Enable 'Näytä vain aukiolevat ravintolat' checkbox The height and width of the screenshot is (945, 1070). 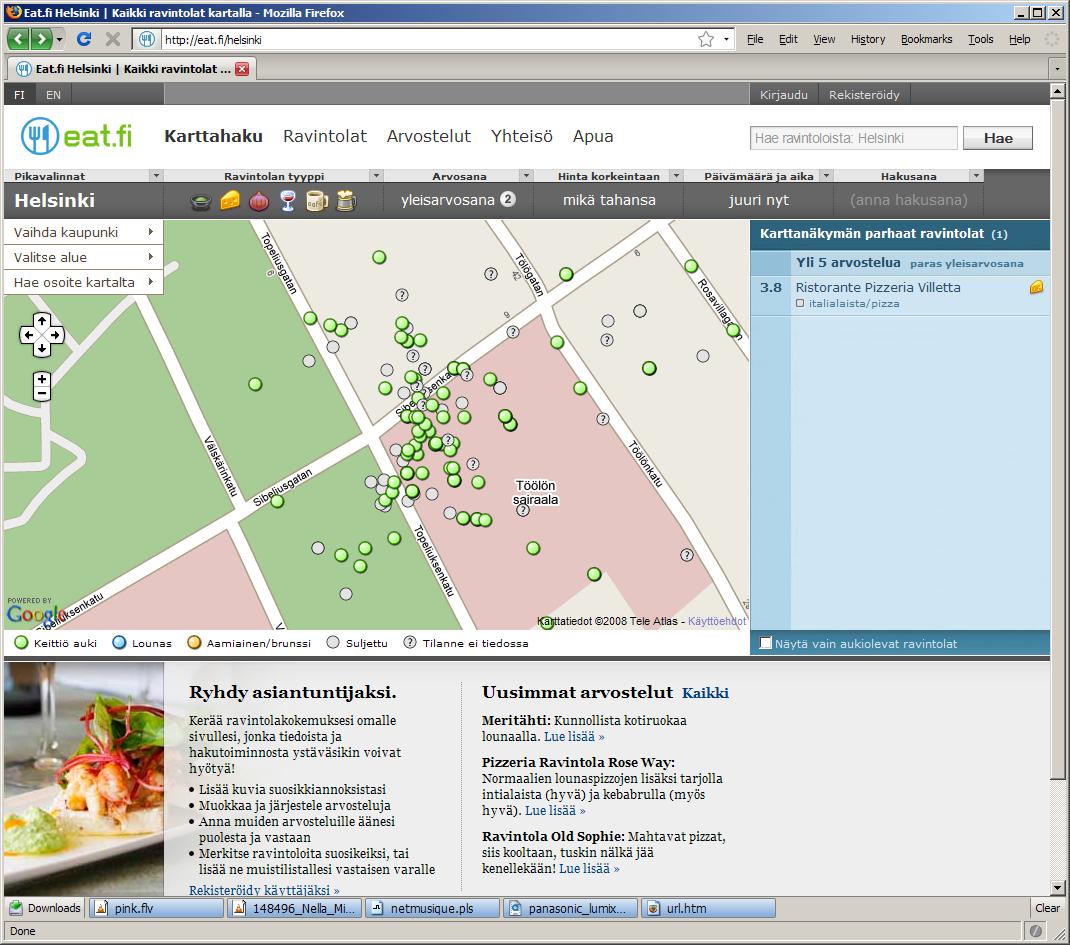click(x=767, y=643)
